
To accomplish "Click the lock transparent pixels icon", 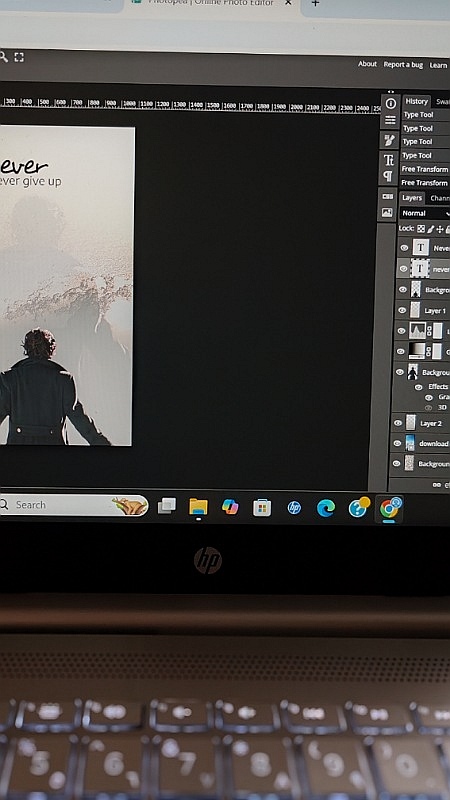I will point(421,229).
